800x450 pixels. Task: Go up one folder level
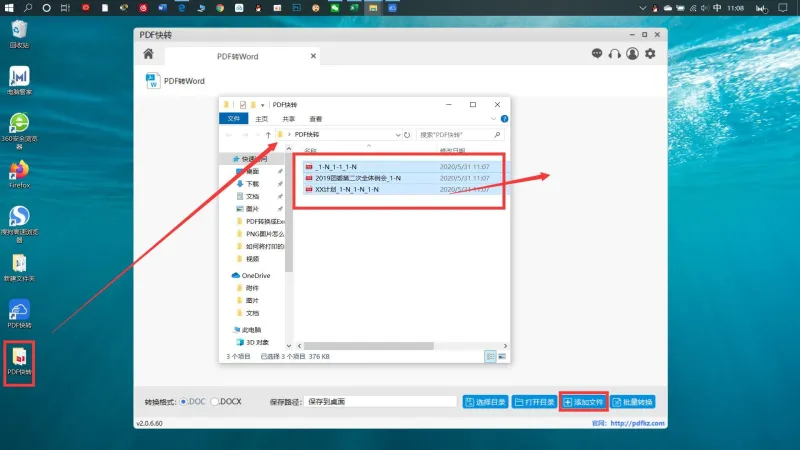(268, 135)
